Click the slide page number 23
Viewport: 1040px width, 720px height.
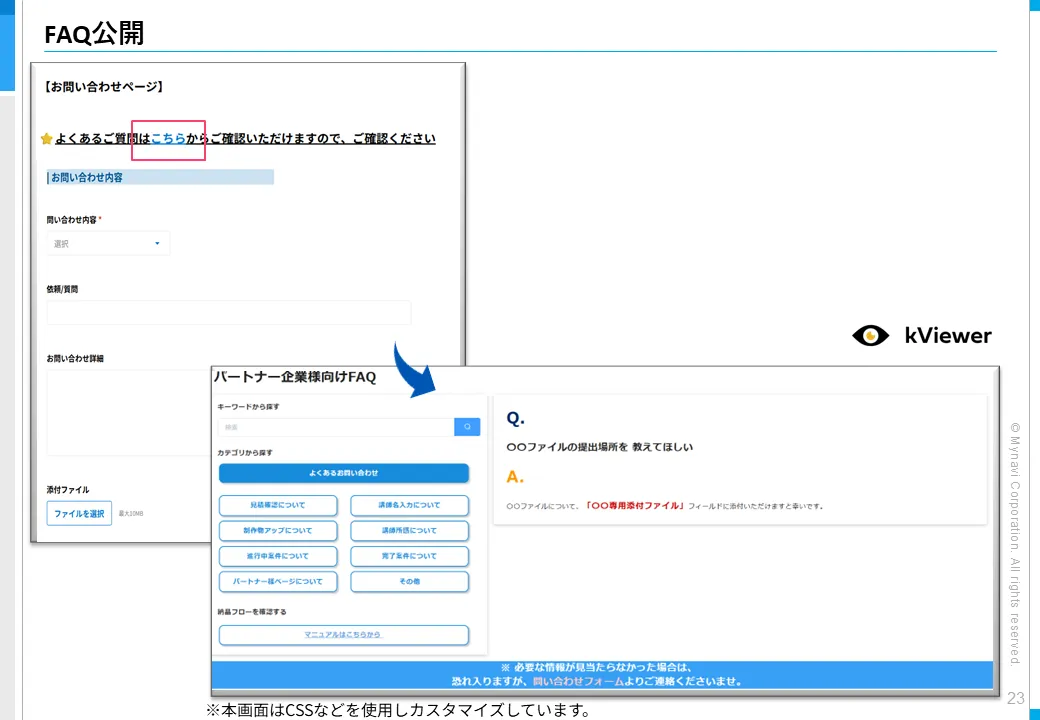tap(1015, 697)
